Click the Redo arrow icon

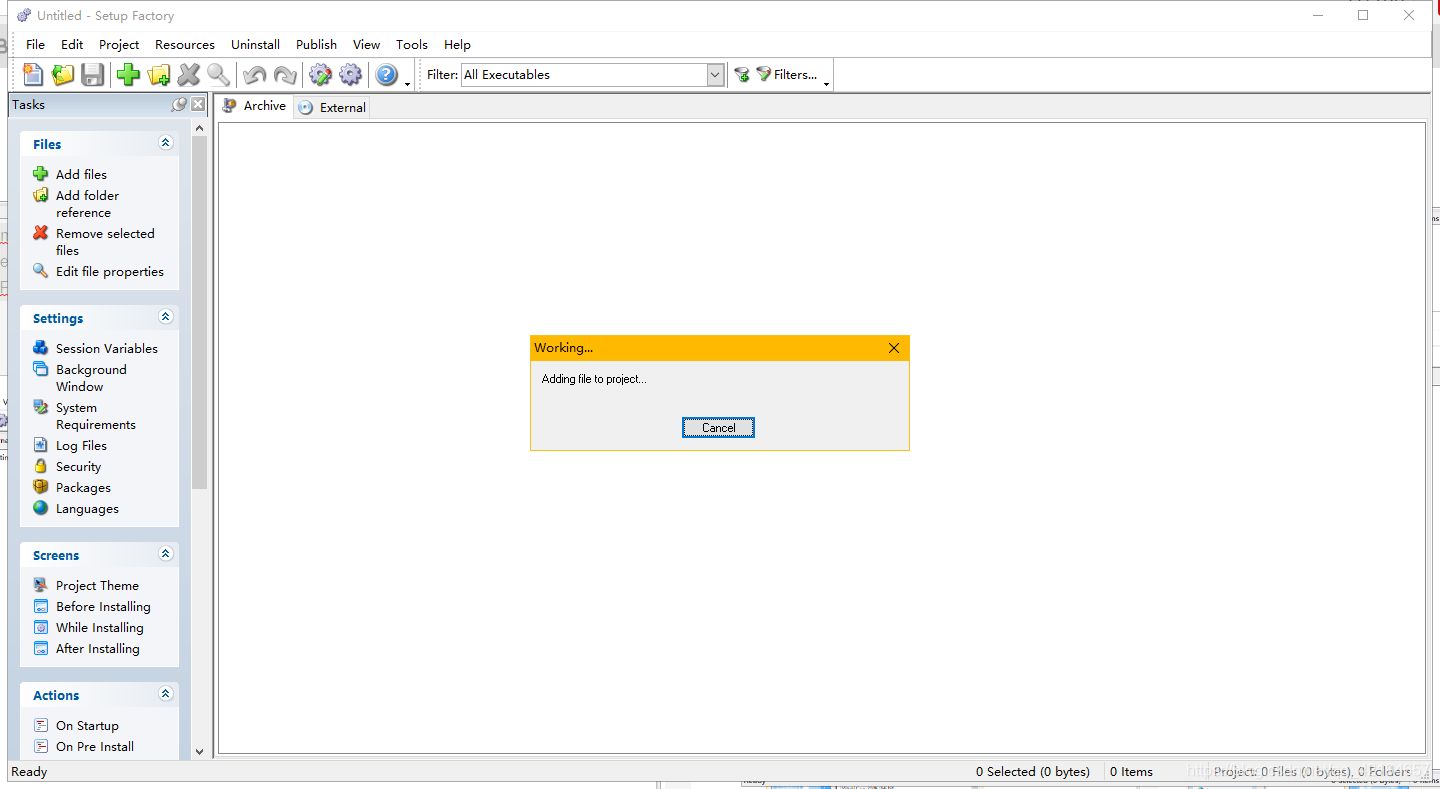coord(285,74)
